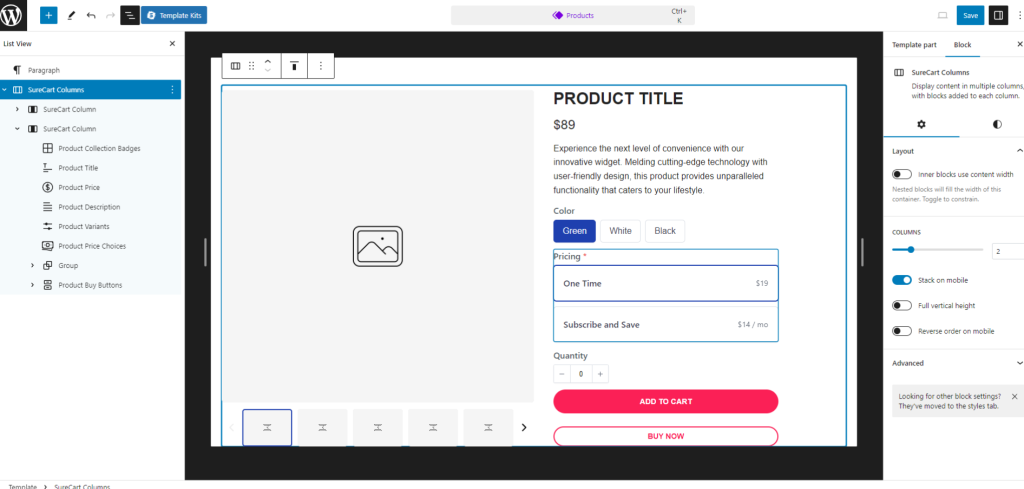Open options for SureCart Columns row

coord(172,89)
